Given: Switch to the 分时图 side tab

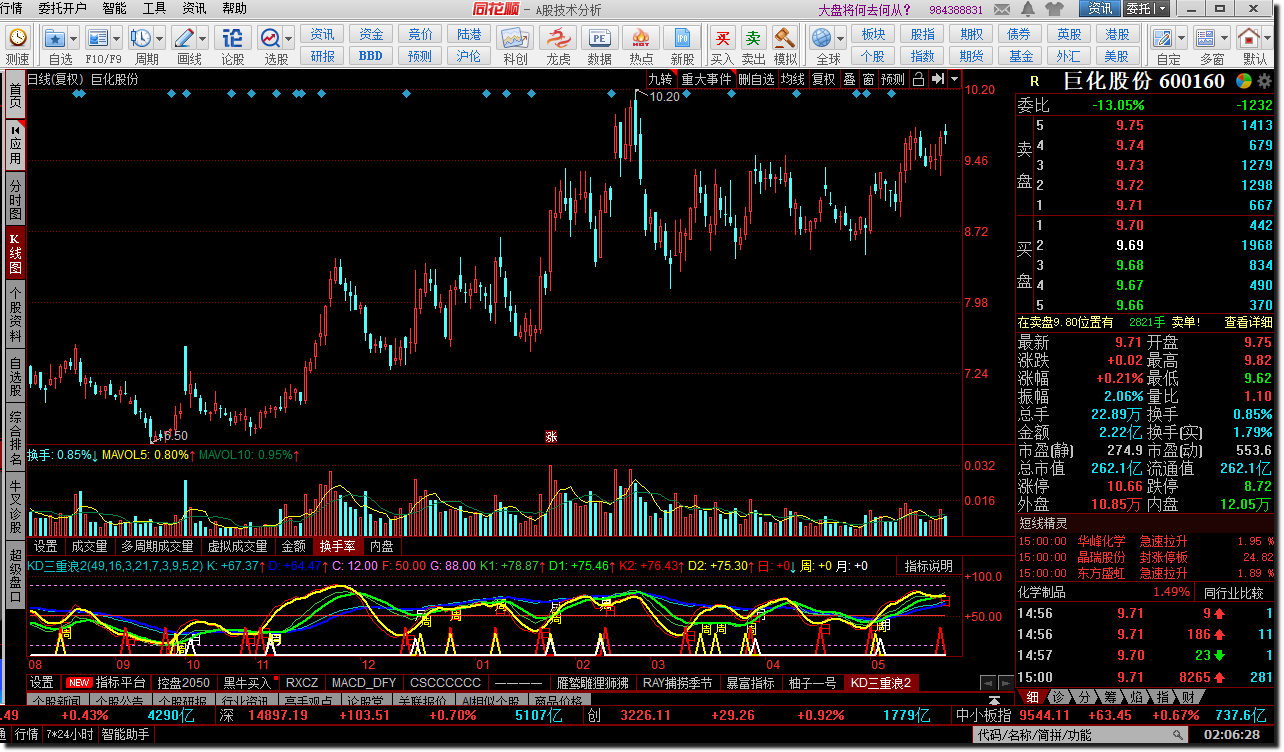Looking at the screenshot, I should point(15,199).
